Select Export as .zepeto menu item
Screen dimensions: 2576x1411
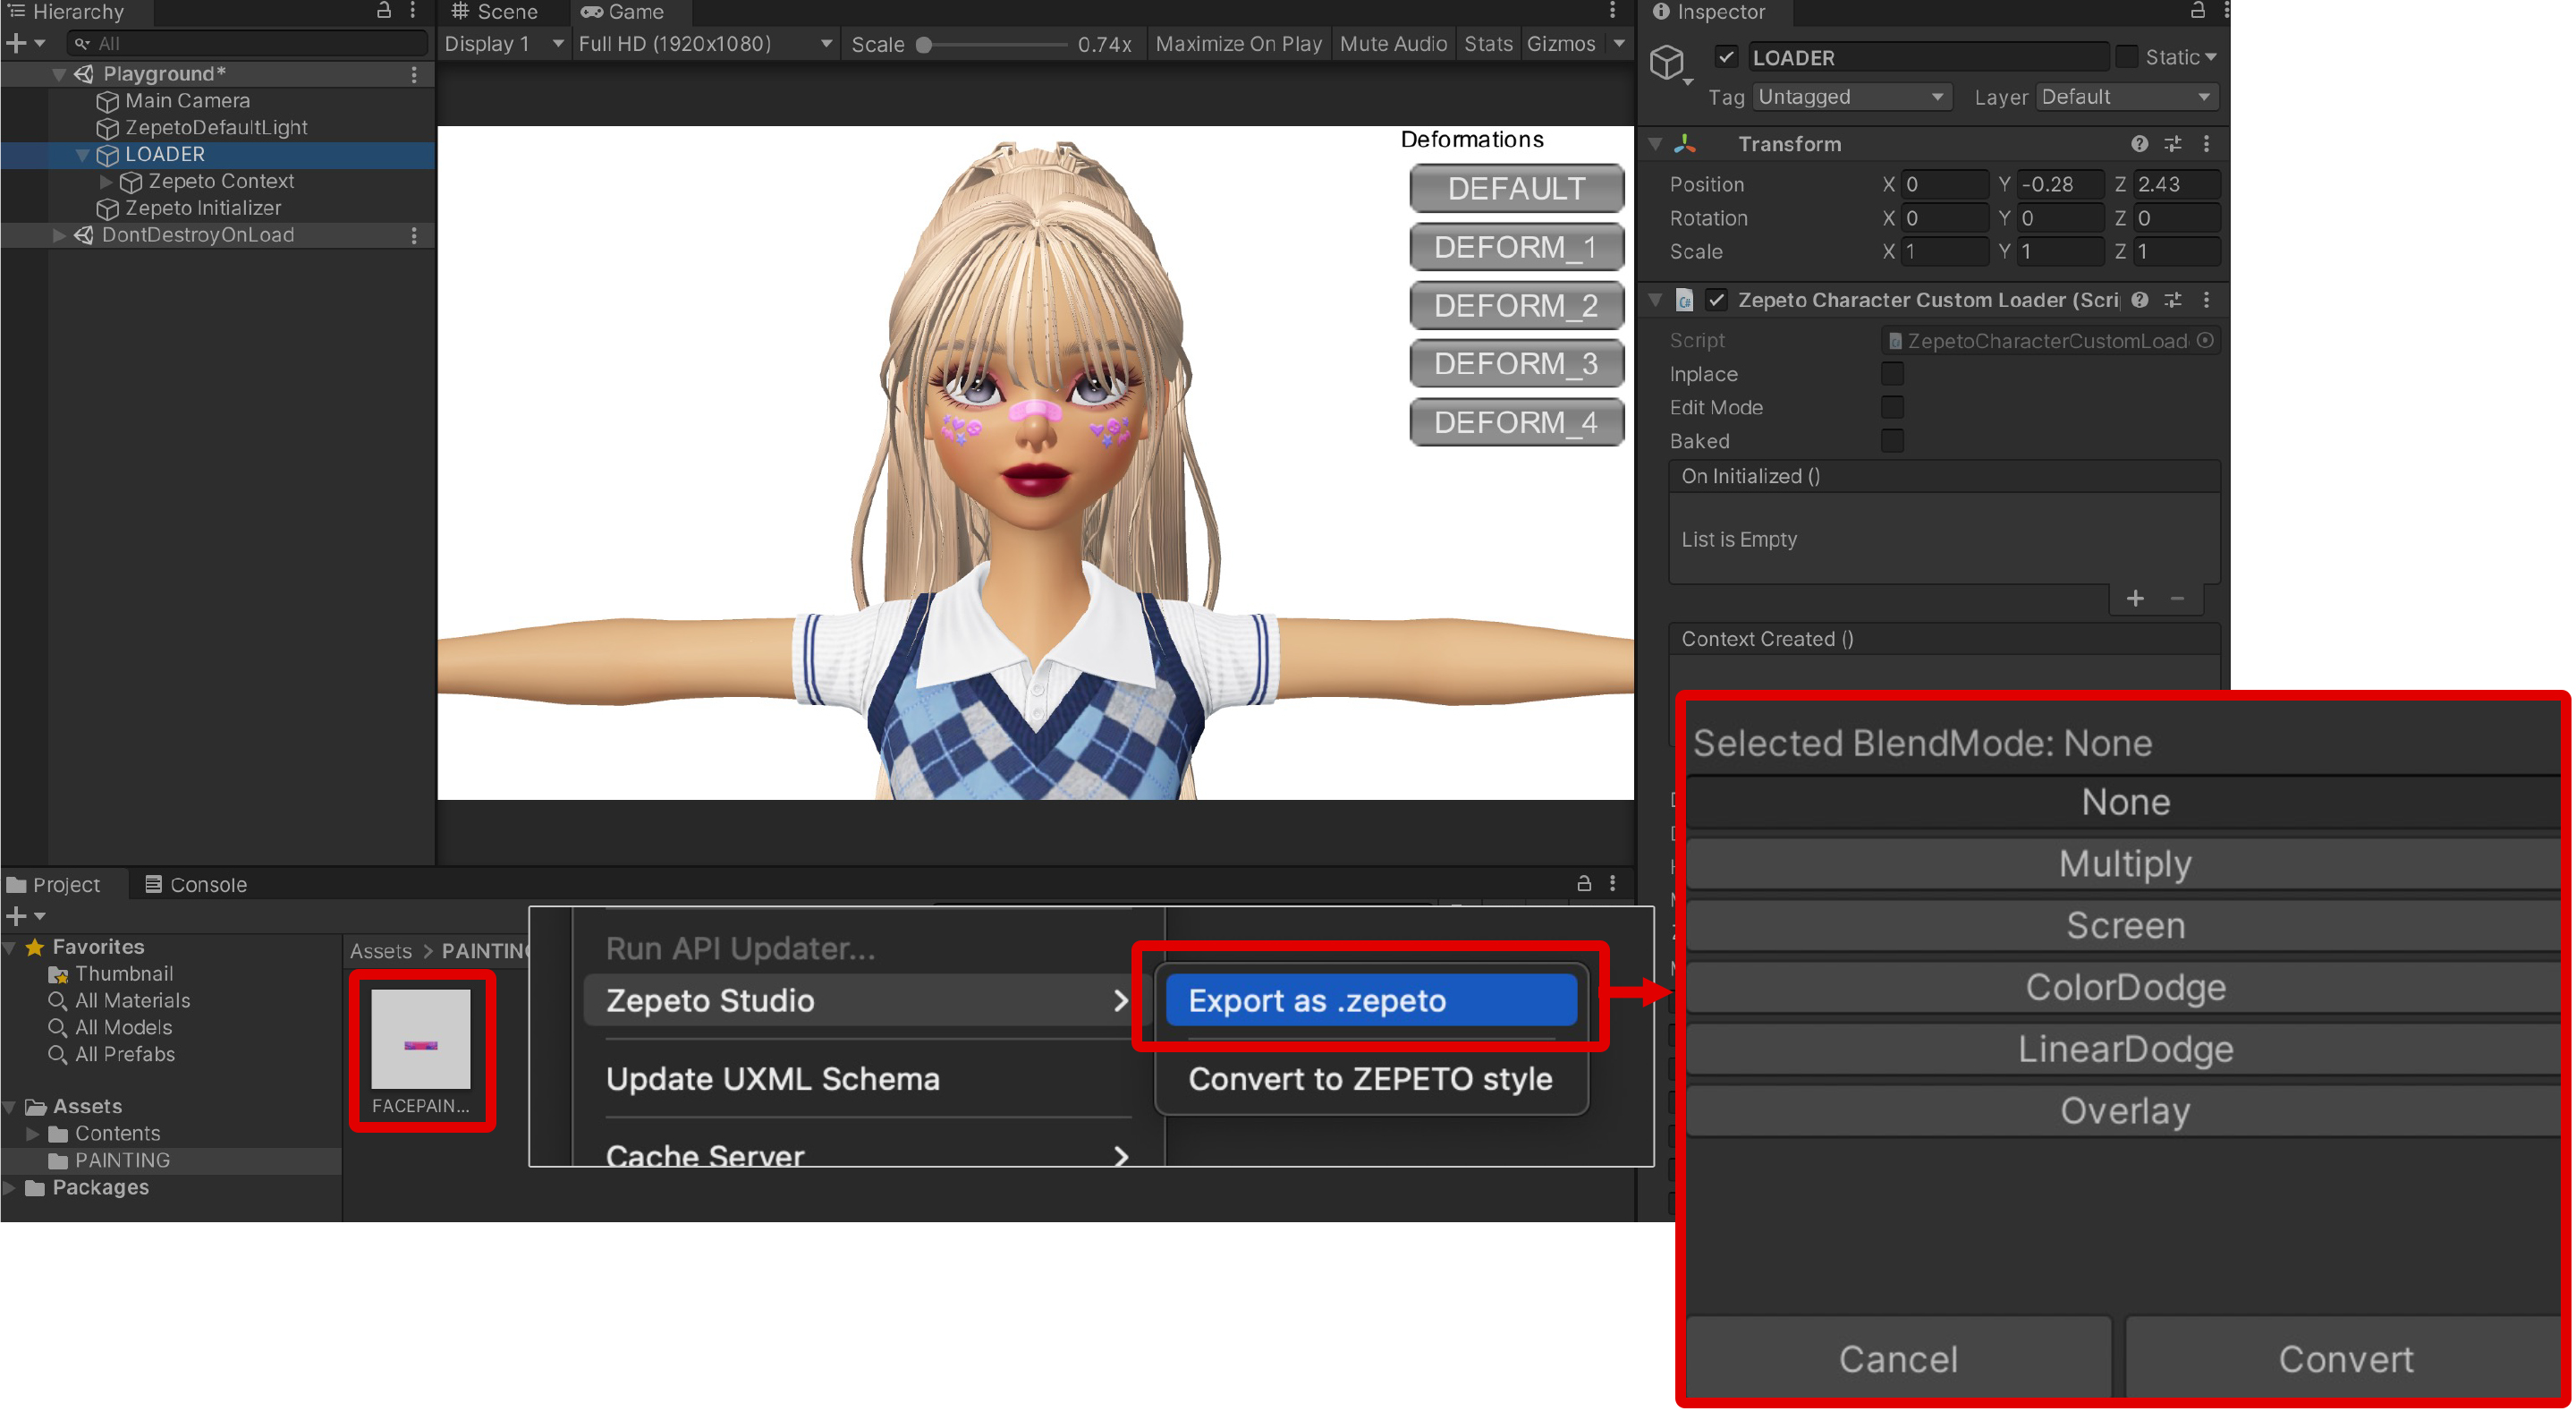[1370, 1000]
